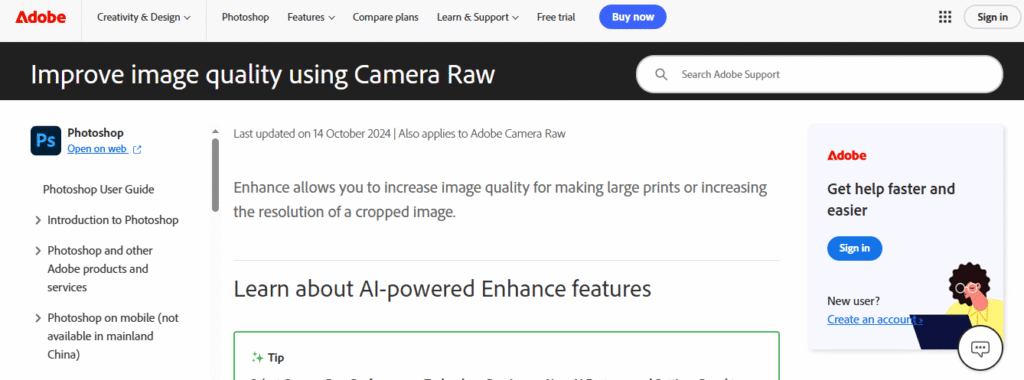Click Sign in button in help card
This screenshot has height=380, width=1024.
(x=854, y=248)
